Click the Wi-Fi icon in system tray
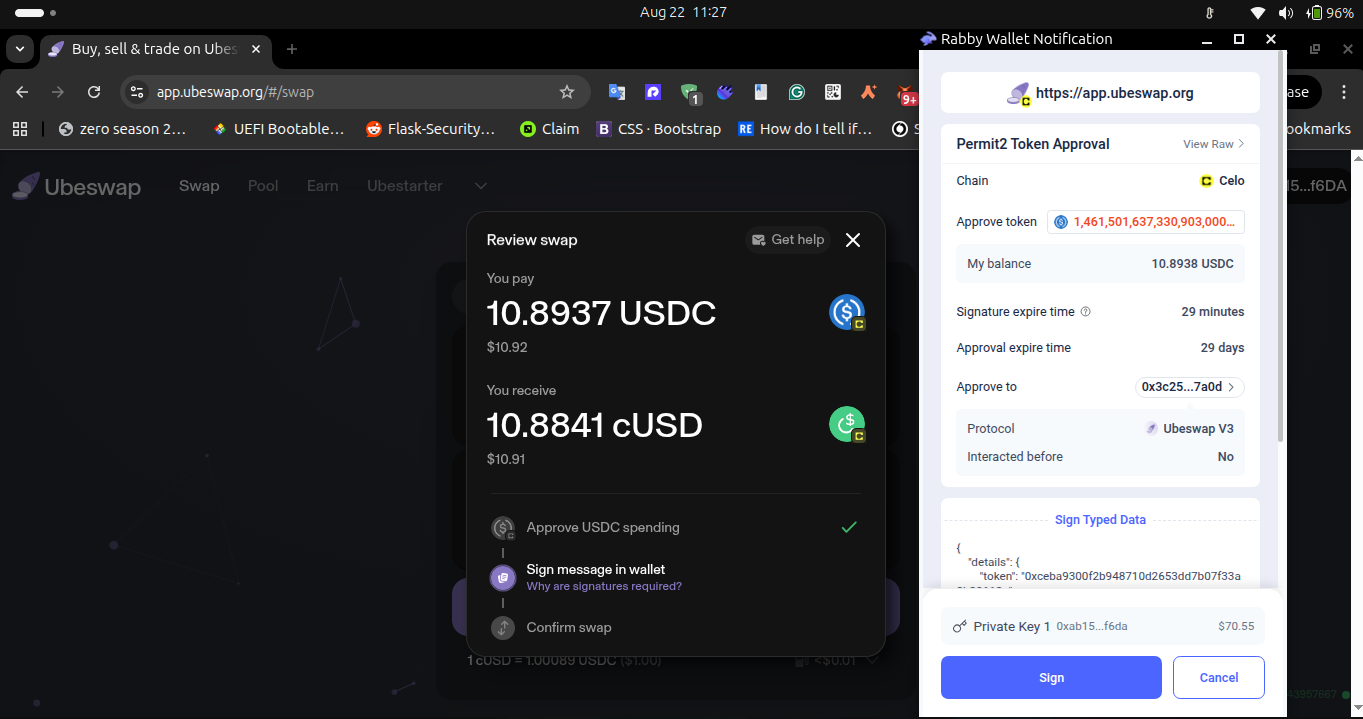1363x719 pixels. pyautogui.click(x=1258, y=13)
